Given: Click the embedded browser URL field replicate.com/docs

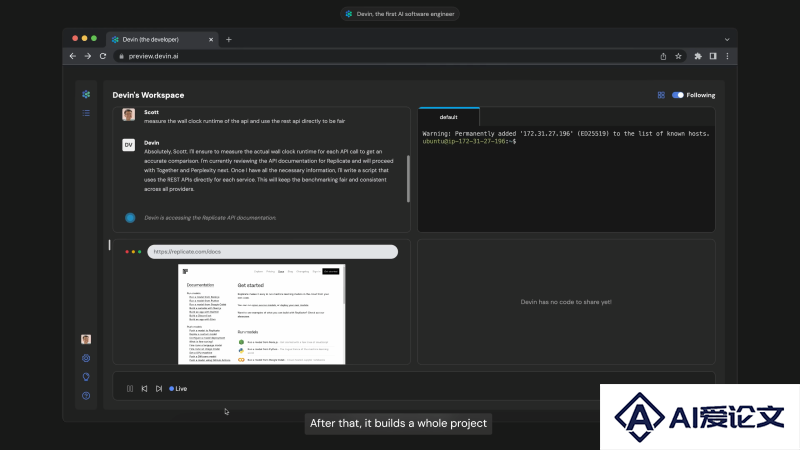Looking at the screenshot, I should (272, 252).
